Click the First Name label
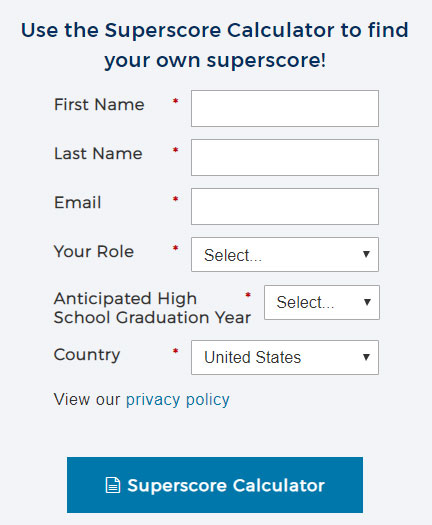432x525 pixels. click(99, 104)
